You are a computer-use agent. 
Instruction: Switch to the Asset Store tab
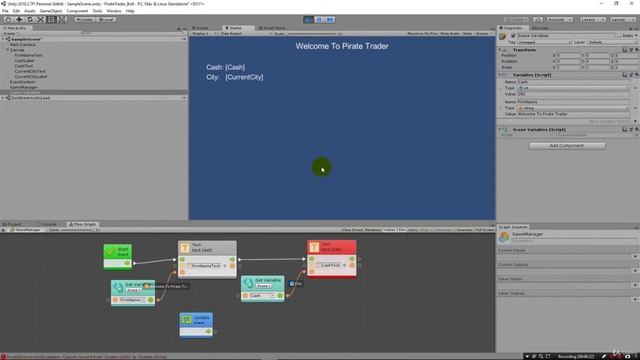click(x=272, y=28)
